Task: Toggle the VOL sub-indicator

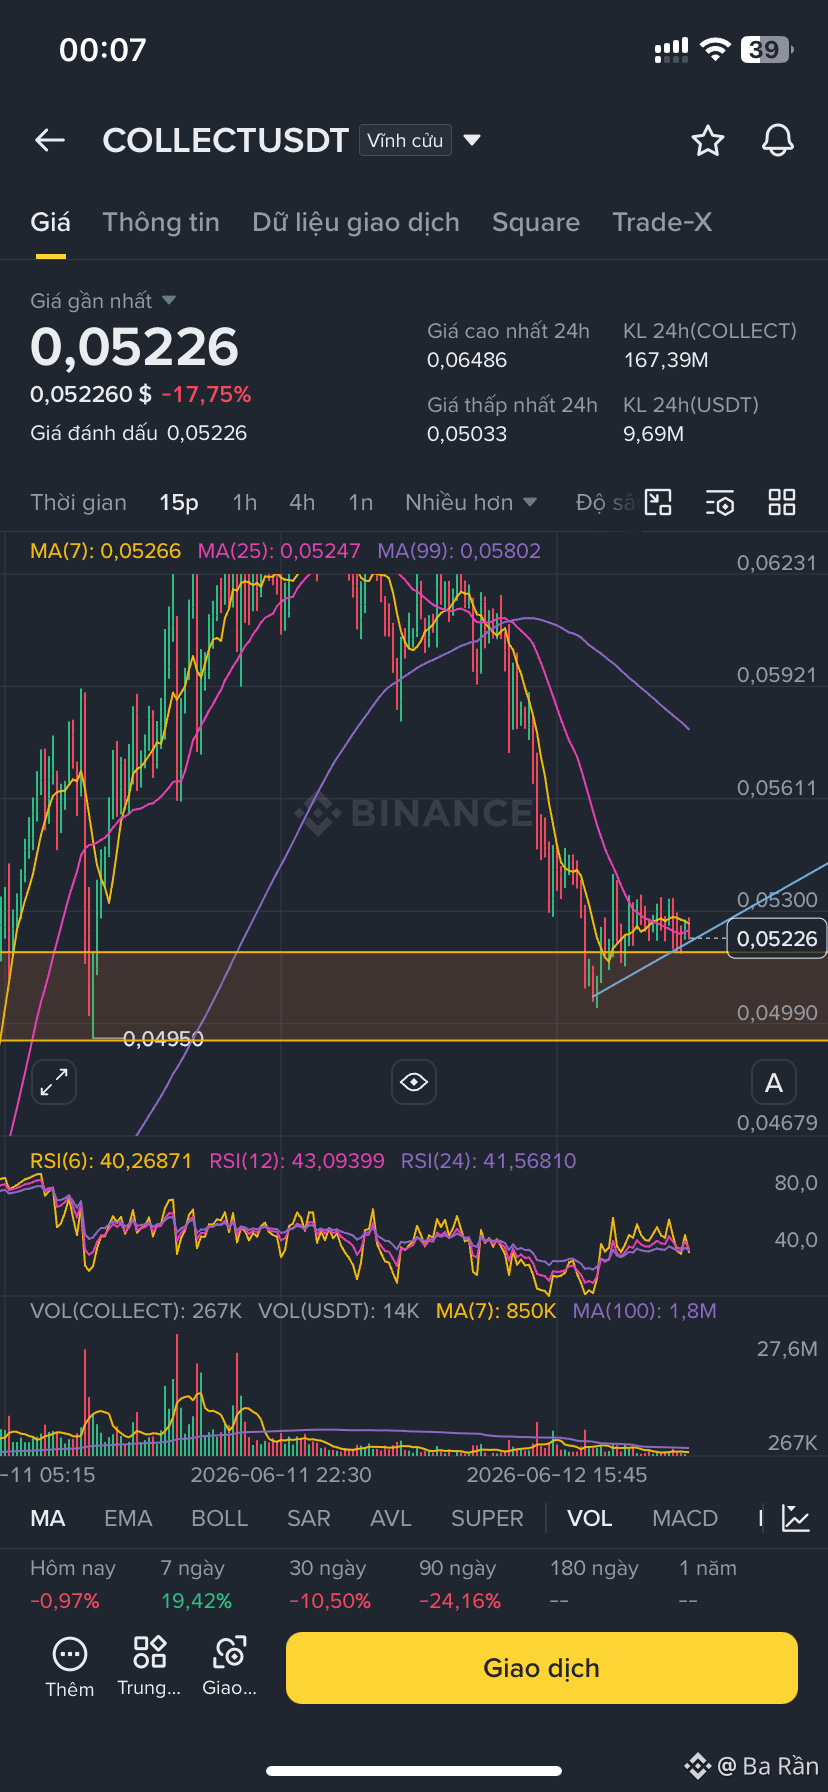Action: 590,1518
